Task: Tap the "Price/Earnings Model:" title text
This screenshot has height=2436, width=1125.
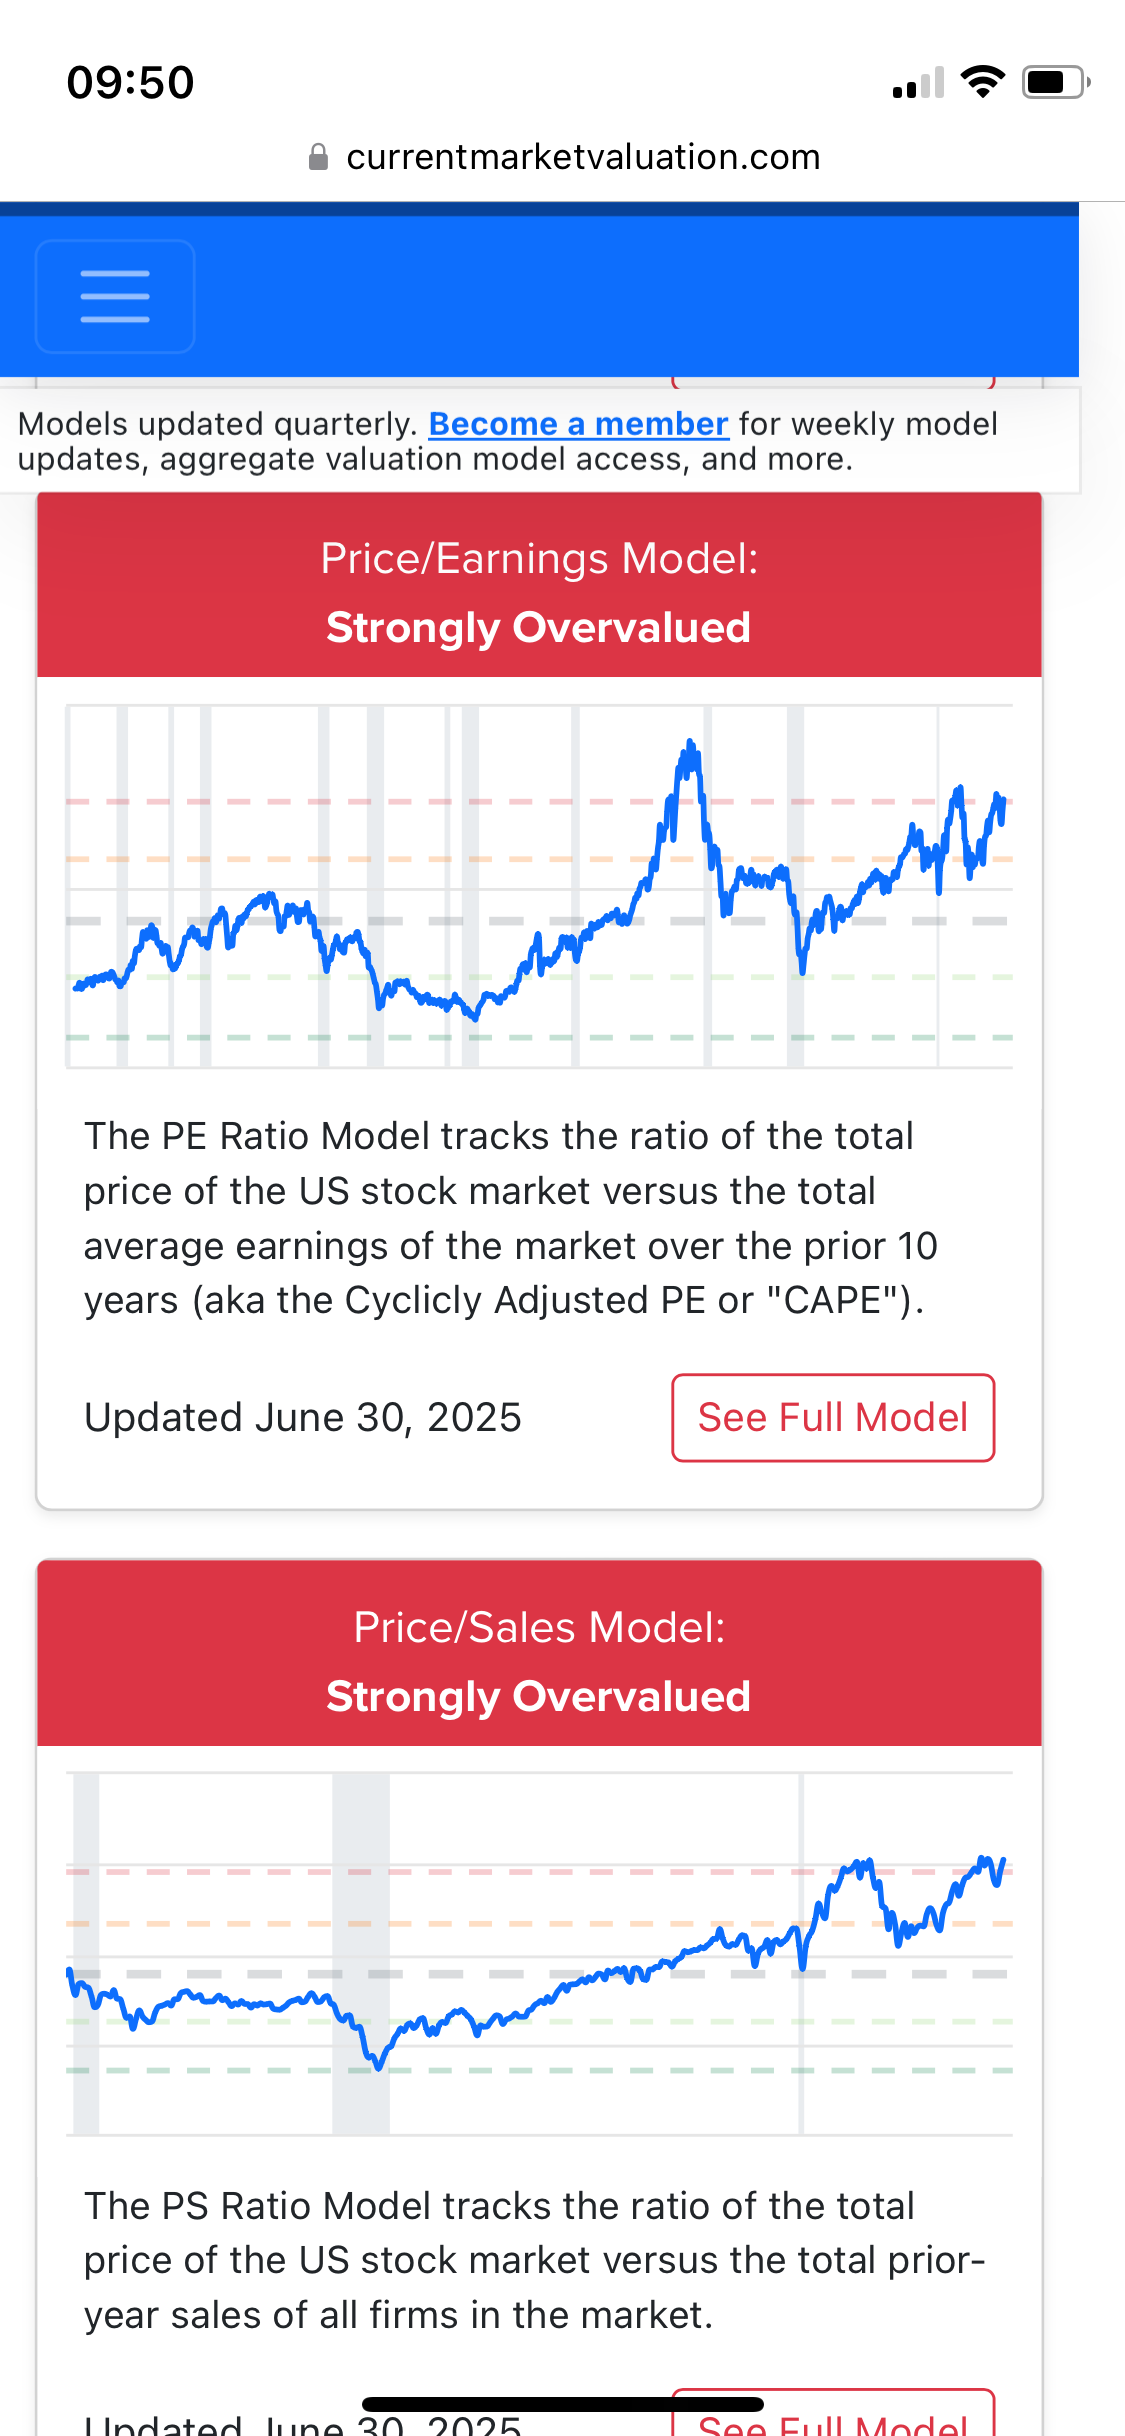Action: click(539, 559)
